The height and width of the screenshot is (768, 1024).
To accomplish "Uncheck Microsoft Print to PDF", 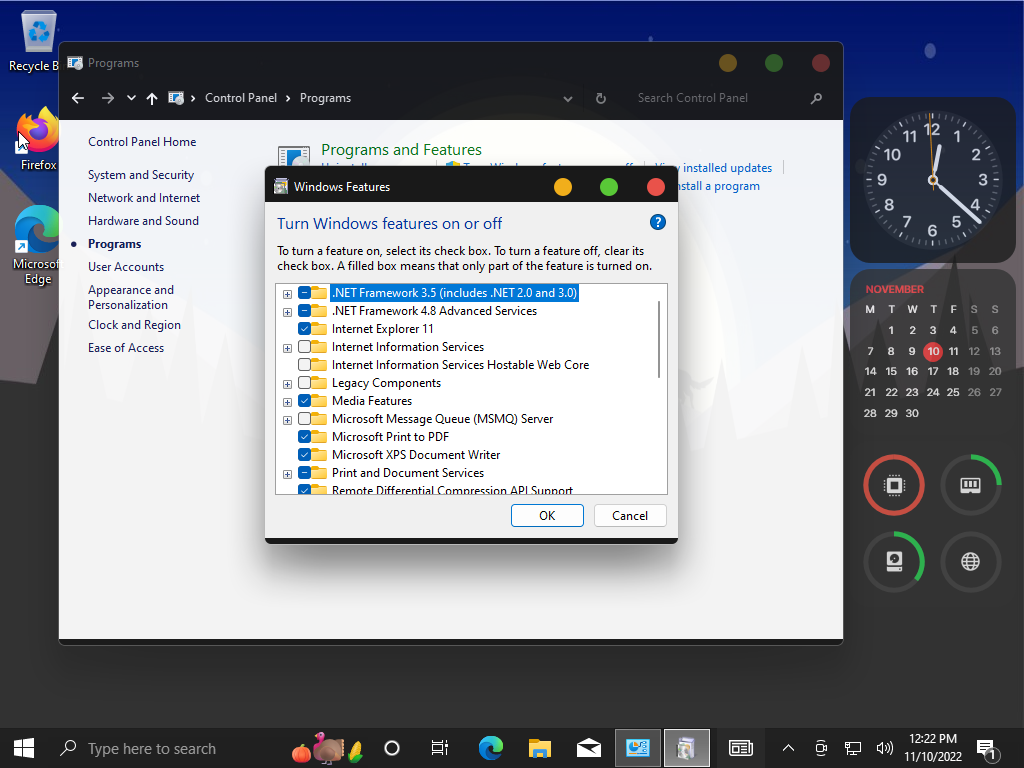I will click(305, 437).
